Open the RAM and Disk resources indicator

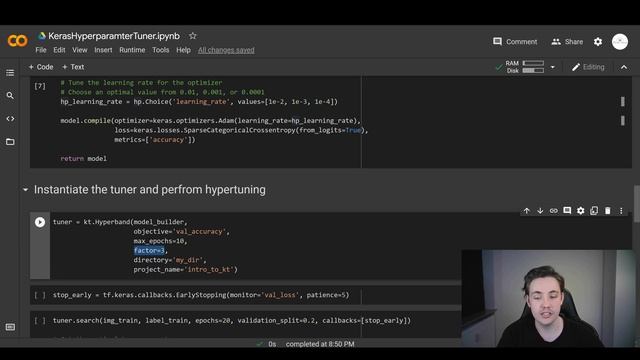[524, 67]
